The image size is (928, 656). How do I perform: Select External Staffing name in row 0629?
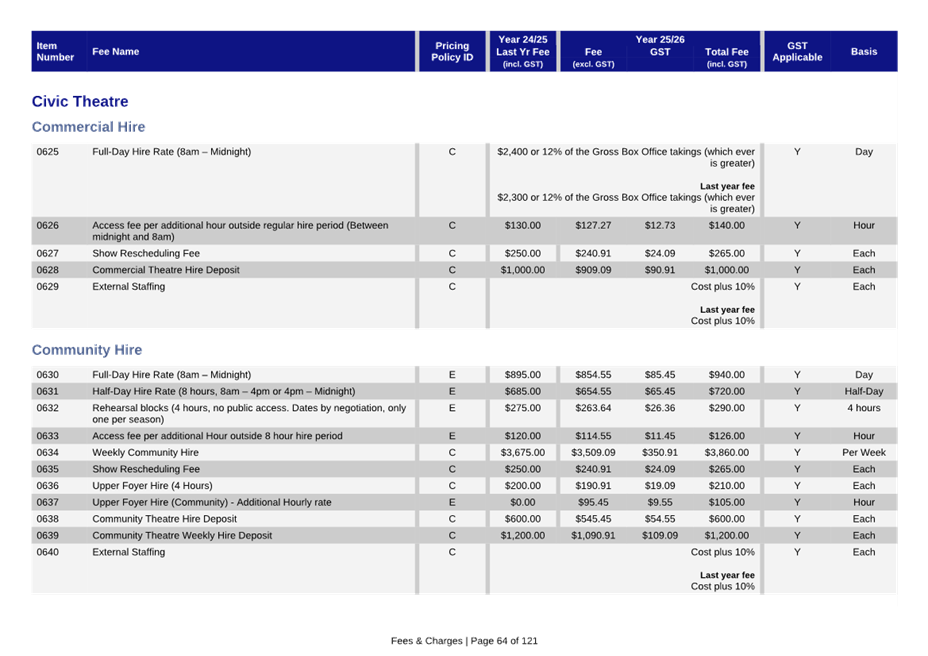(x=128, y=286)
